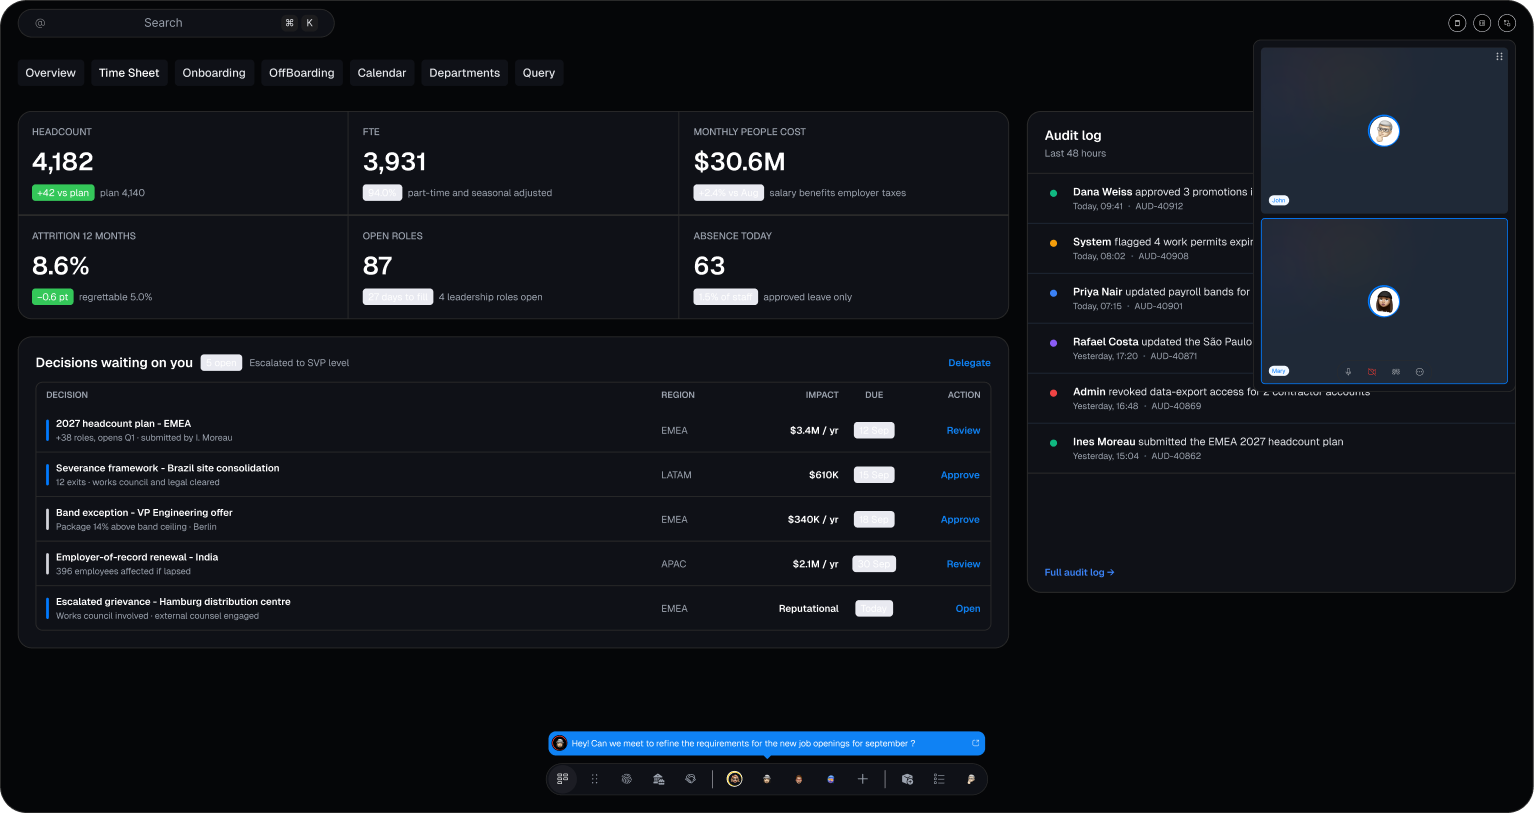Review the India employer-of-record renewal
1534x813 pixels.
pos(963,564)
